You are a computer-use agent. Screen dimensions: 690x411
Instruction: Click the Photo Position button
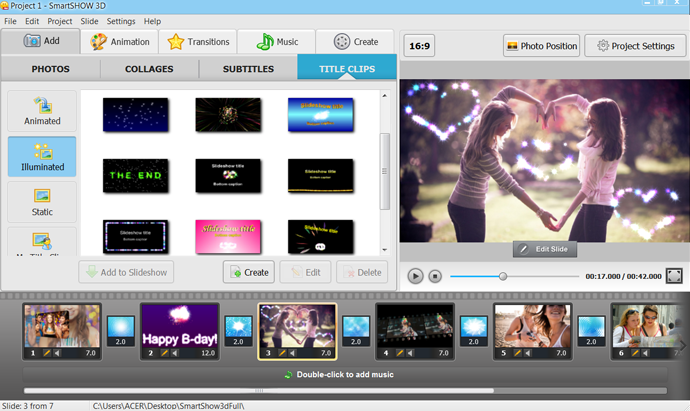pos(542,46)
